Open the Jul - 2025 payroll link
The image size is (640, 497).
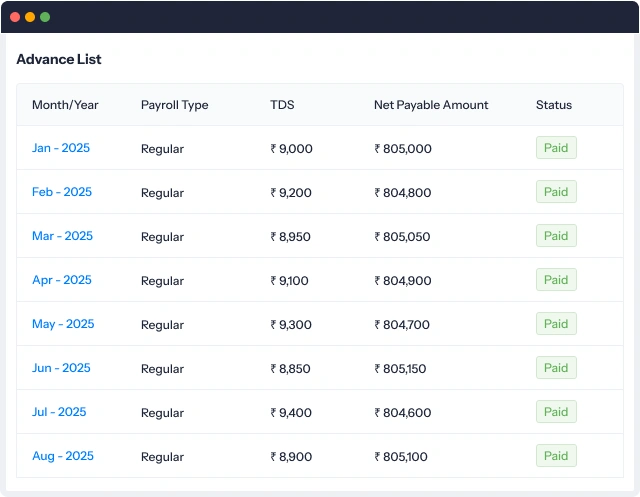[59, 412]
